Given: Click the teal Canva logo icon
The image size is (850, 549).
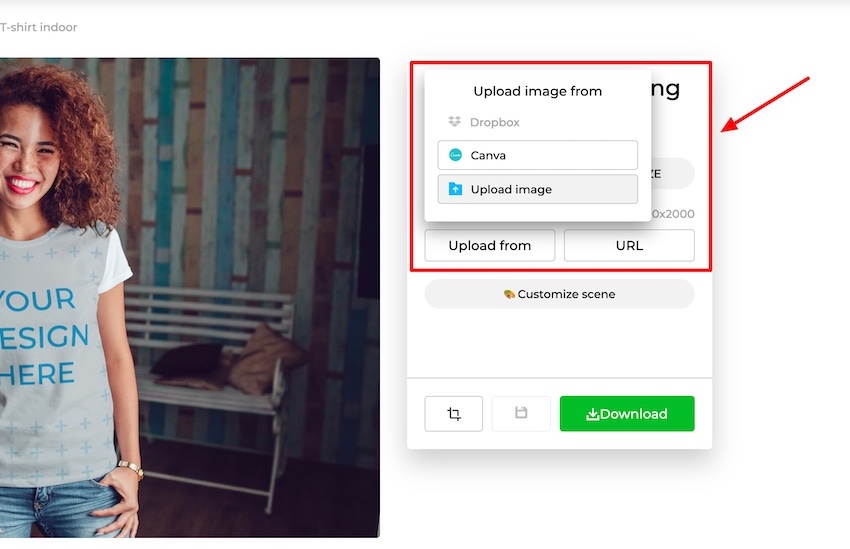Looking at the screenshot, I should tap(455, 155).
